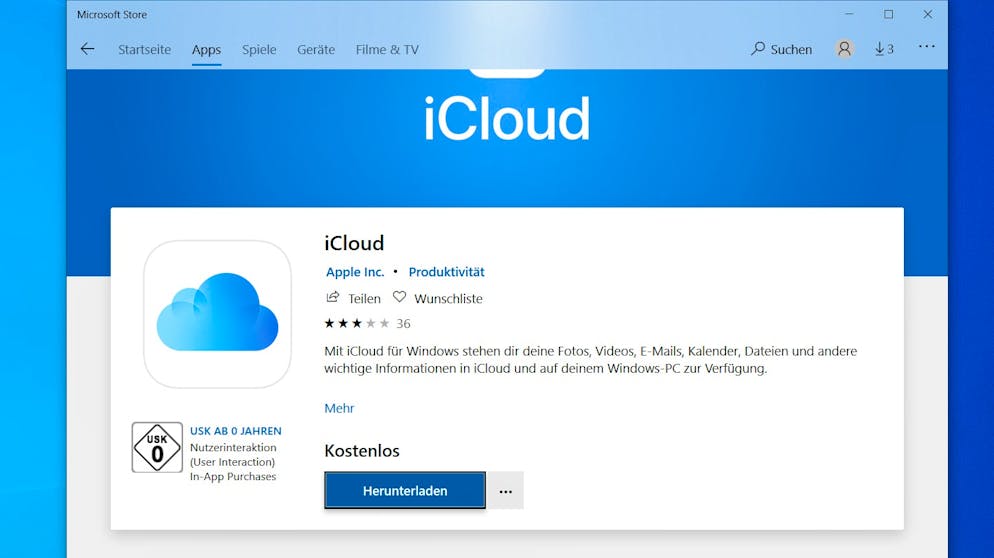The width and height of the screenshot is (994, 558).
Task: Open the Apple Inc. publisher link
Action: (355, 272)
